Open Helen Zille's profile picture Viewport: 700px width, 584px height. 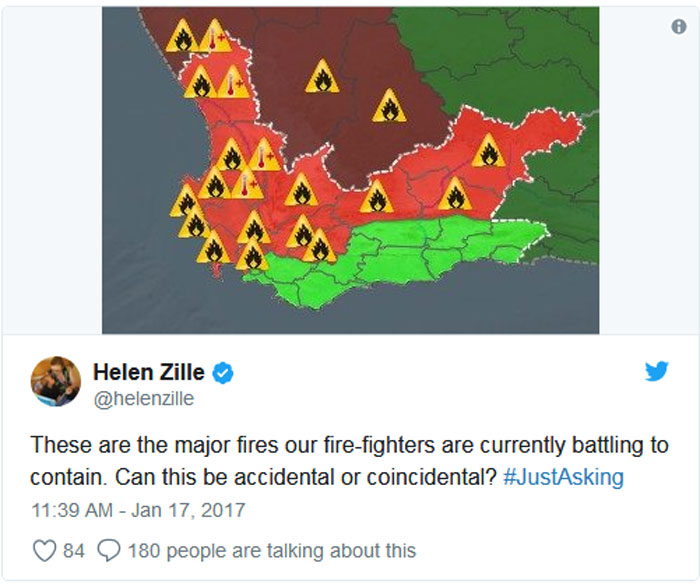pos(56,381)
